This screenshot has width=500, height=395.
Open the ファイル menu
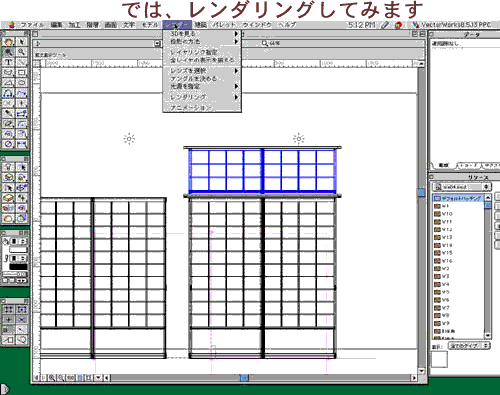32,25
